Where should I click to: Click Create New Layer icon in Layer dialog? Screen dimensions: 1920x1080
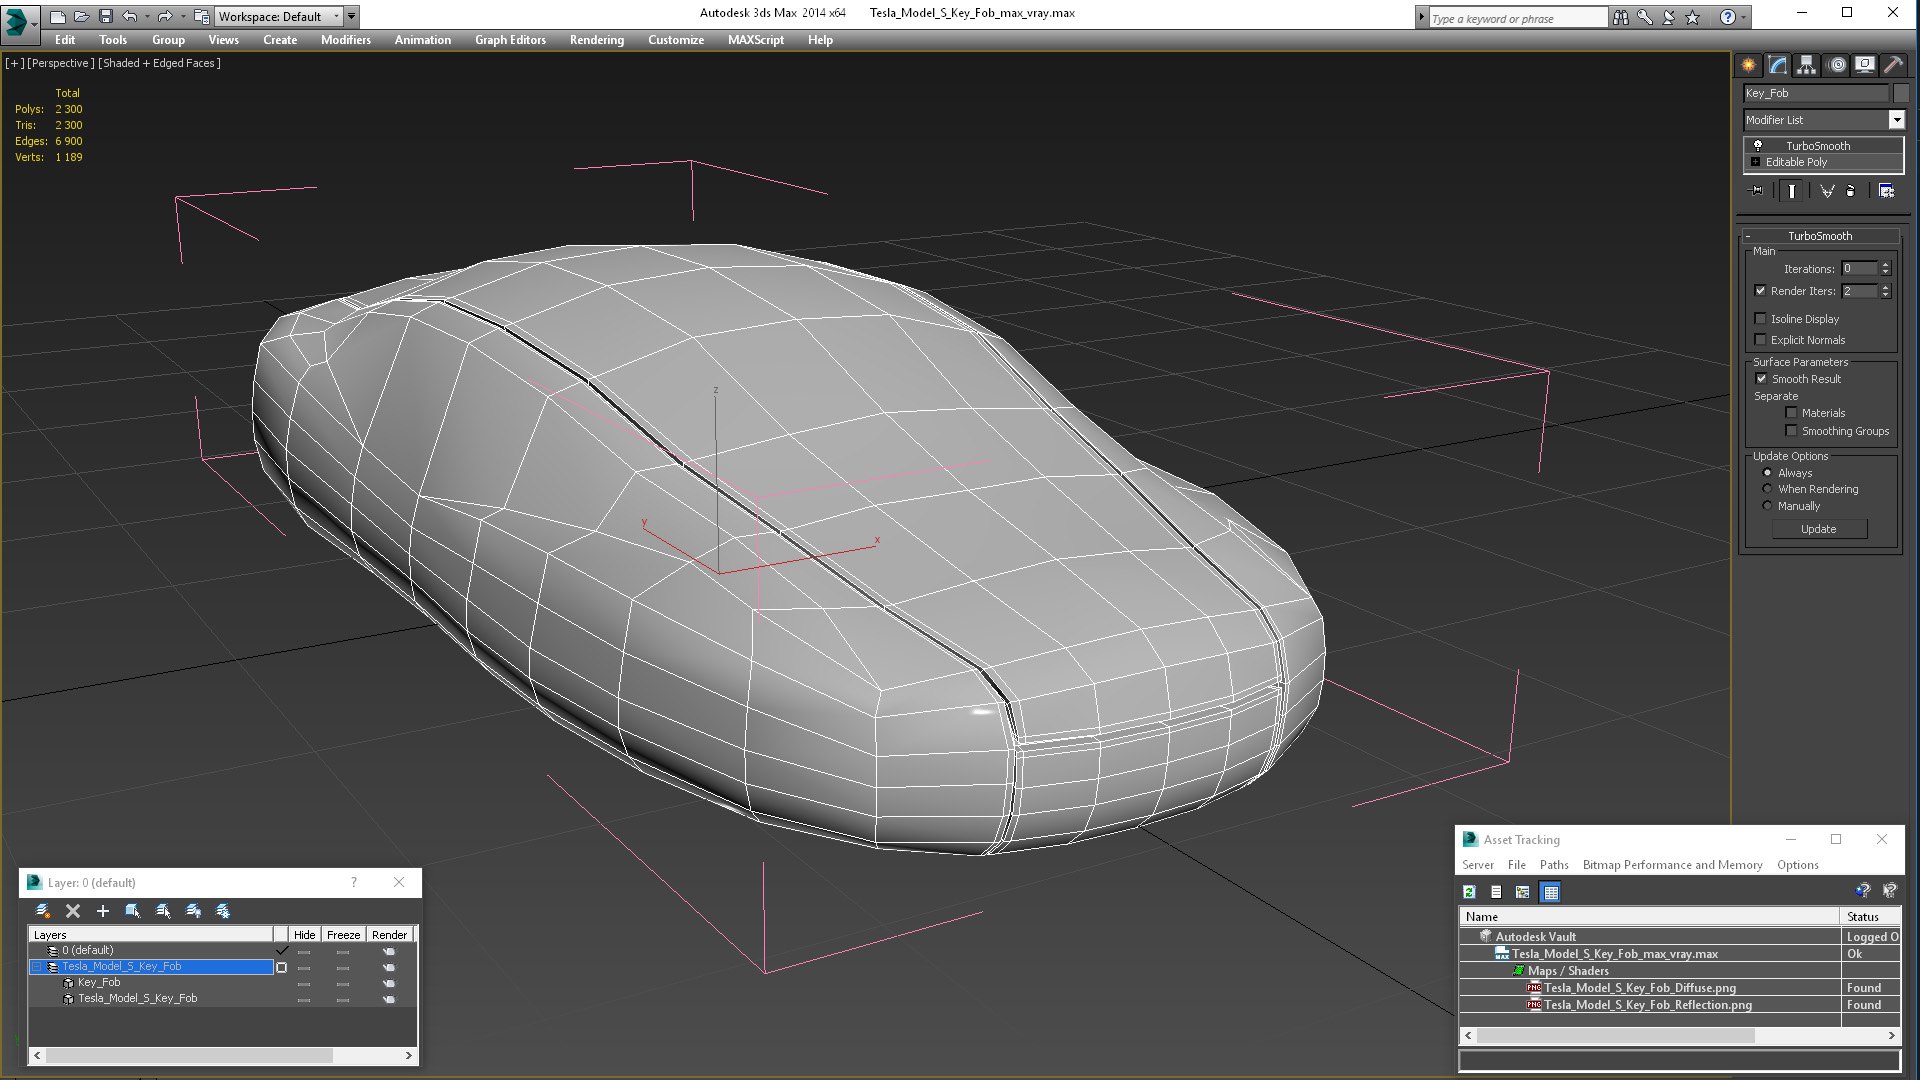click(x=43, y=911)
